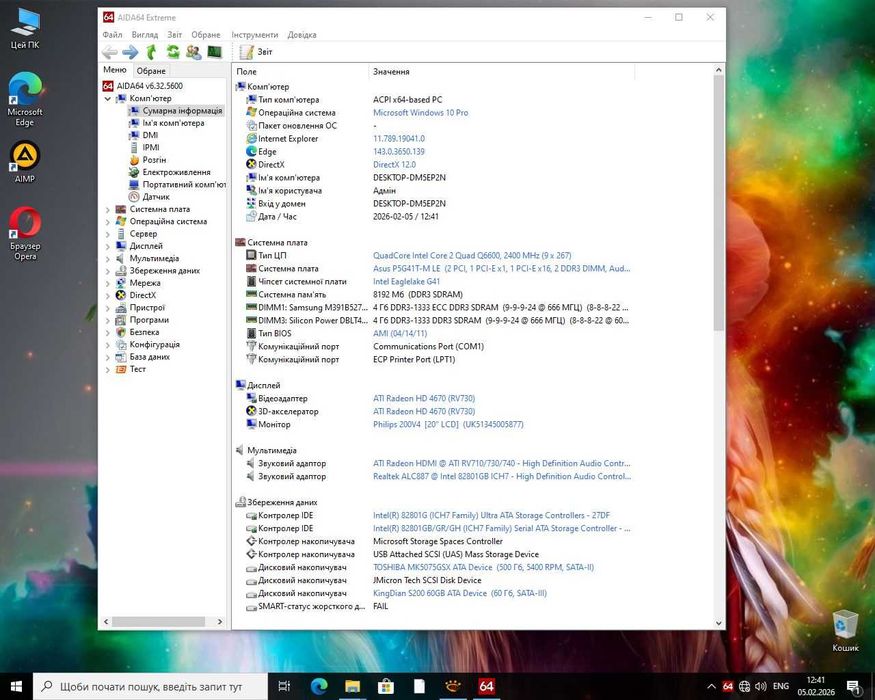Expand the Системна плата tree node
The height and width of the screenshot is (700, 875).
point(108,209)
